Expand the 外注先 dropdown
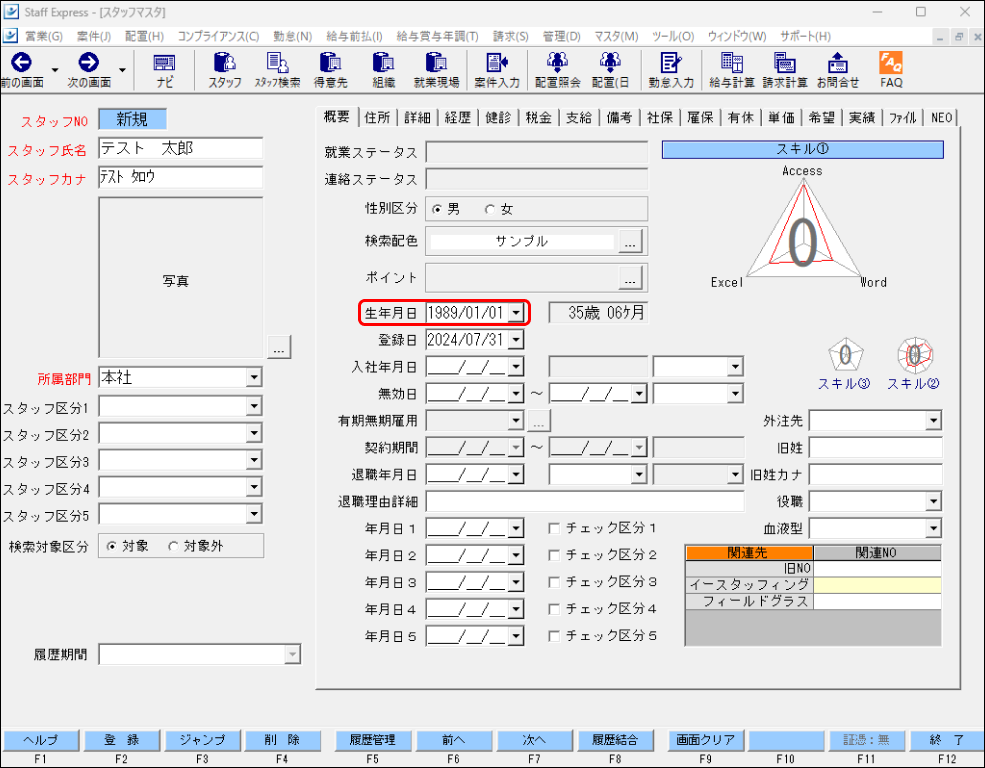The image size is (985, 768). point(933,421)
